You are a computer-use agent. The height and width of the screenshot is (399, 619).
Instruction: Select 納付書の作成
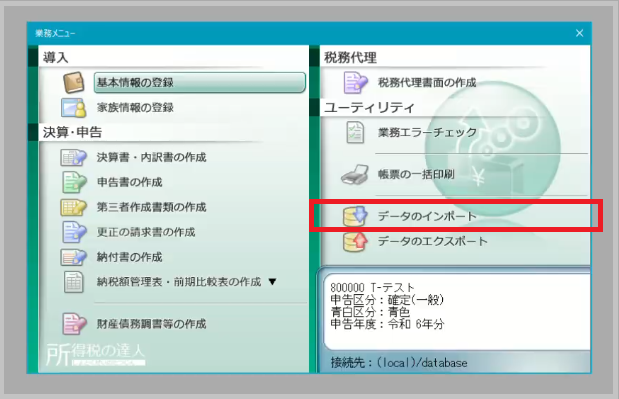pos(129,257)
